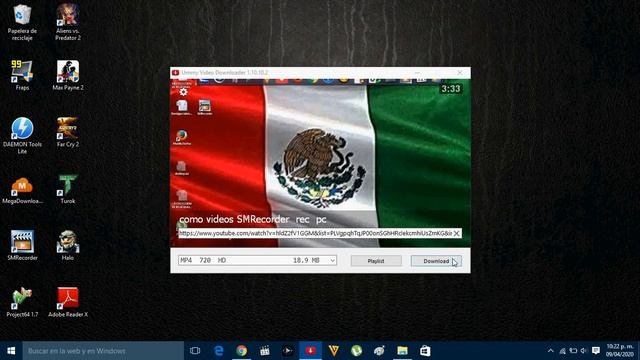This screenshot has height=360, width=640.
Task: Click the 3:33 video duration label
Action: pyautogui.click(x=451, y=89)
